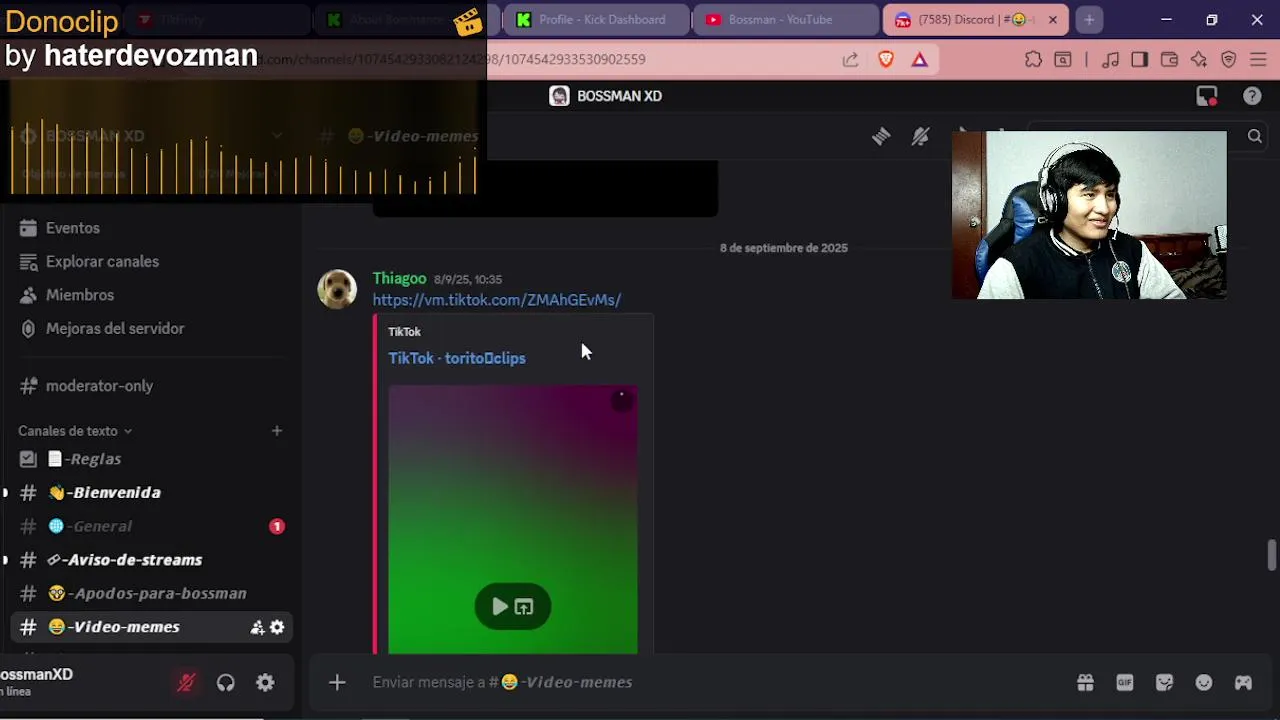Open the Bienvenida channel
This screenshot has height=720, width=1280.
tap(150, 492)
